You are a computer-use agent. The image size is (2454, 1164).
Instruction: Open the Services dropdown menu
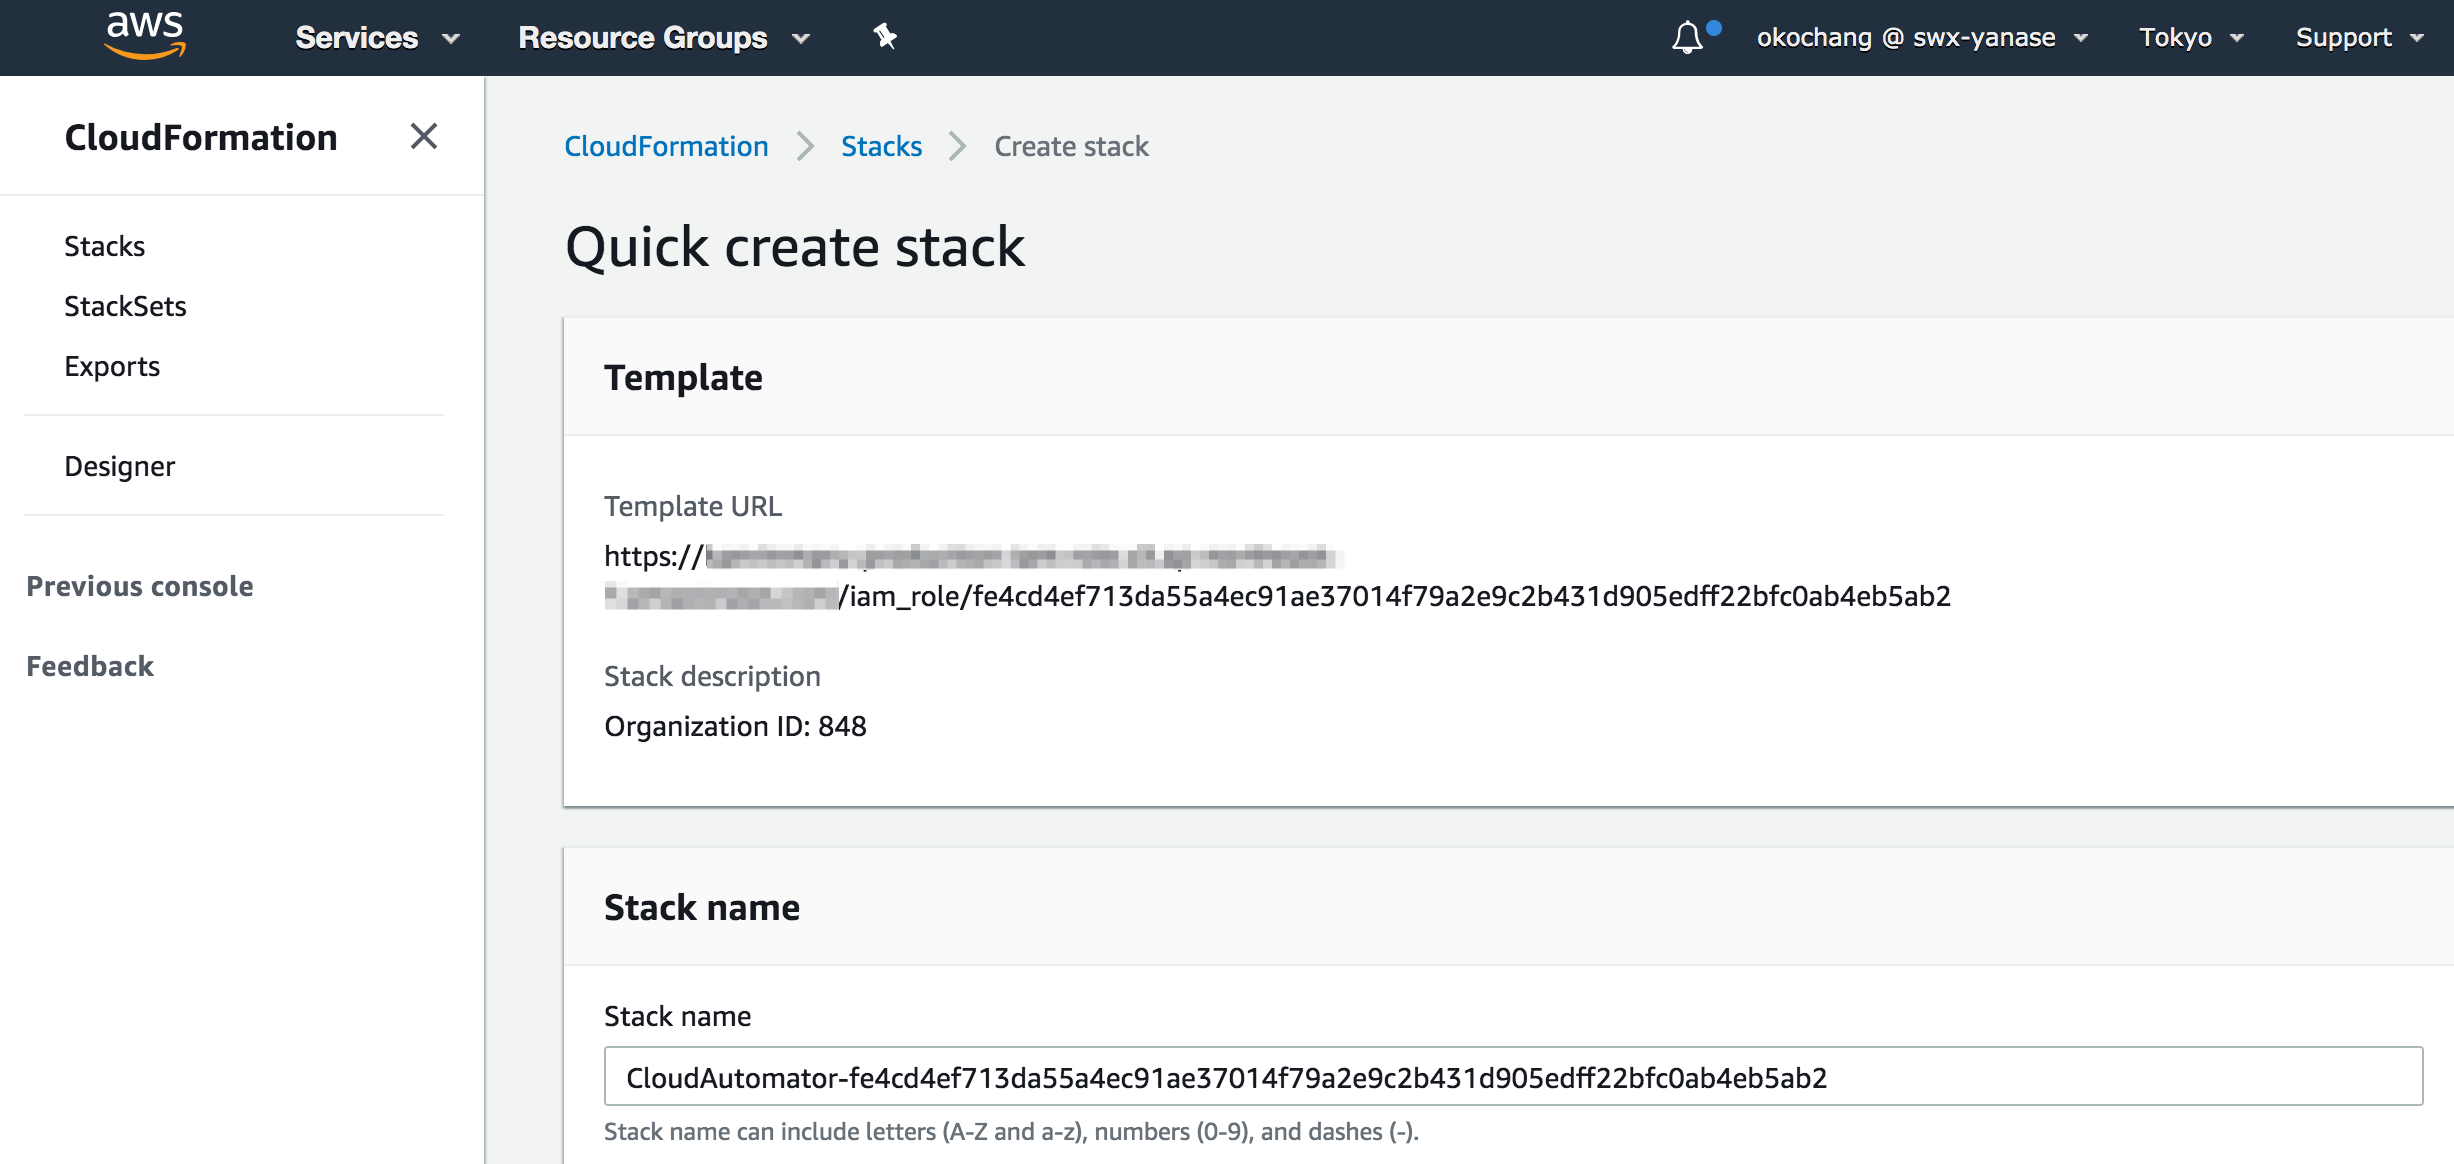[x=377, y=38]
